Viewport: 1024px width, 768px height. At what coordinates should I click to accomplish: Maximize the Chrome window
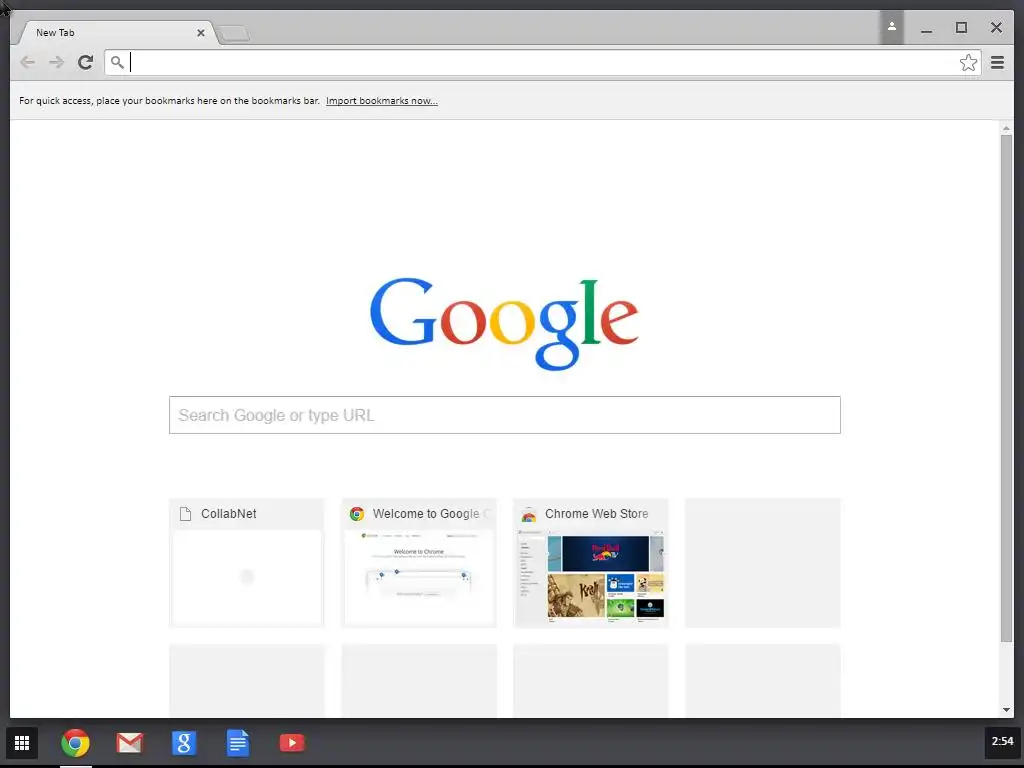click(x=961, y=27)
